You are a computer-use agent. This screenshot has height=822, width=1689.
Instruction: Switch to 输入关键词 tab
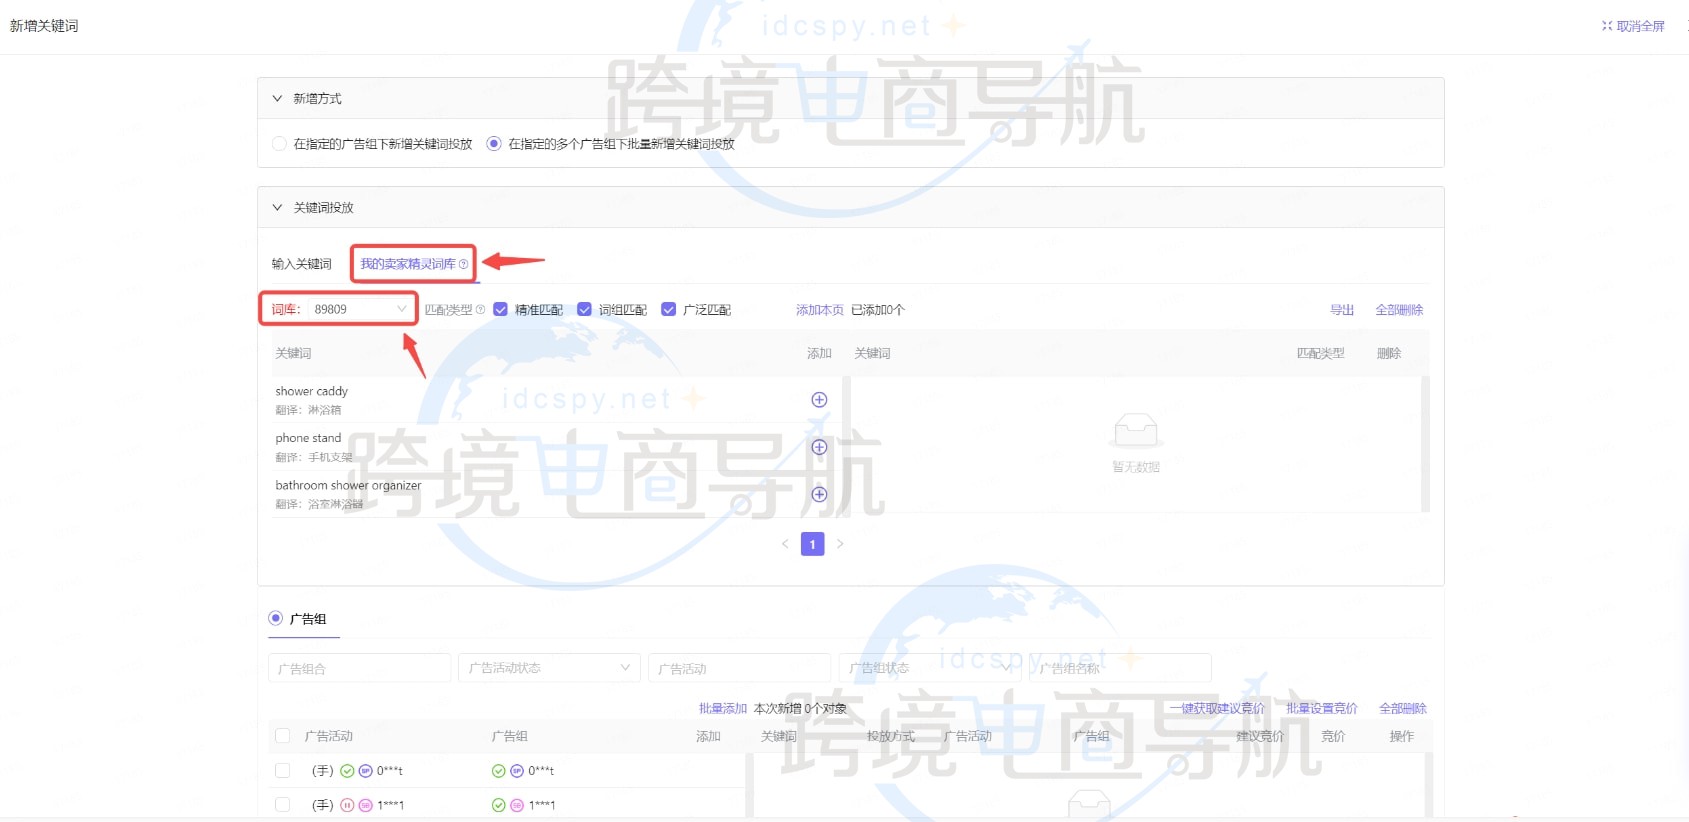coord(301,264)
